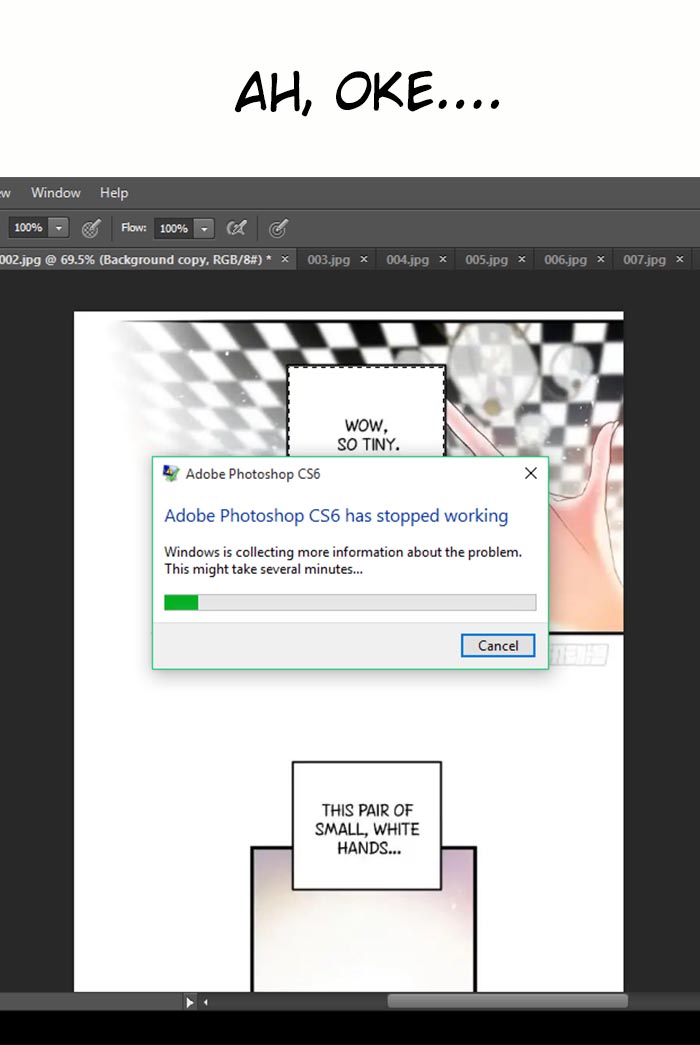Open the Window menu
Screen dimensions: 700x1045
[x=55, y=193]
